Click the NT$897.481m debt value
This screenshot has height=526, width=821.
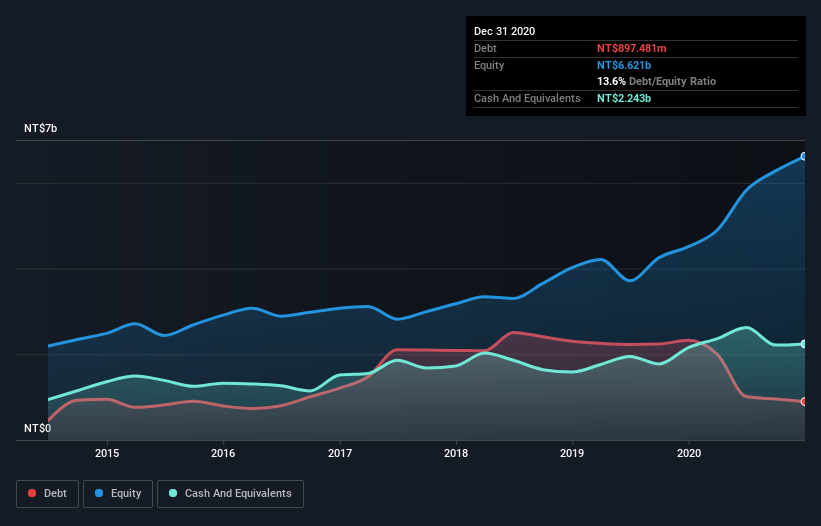tap(631, 48)
